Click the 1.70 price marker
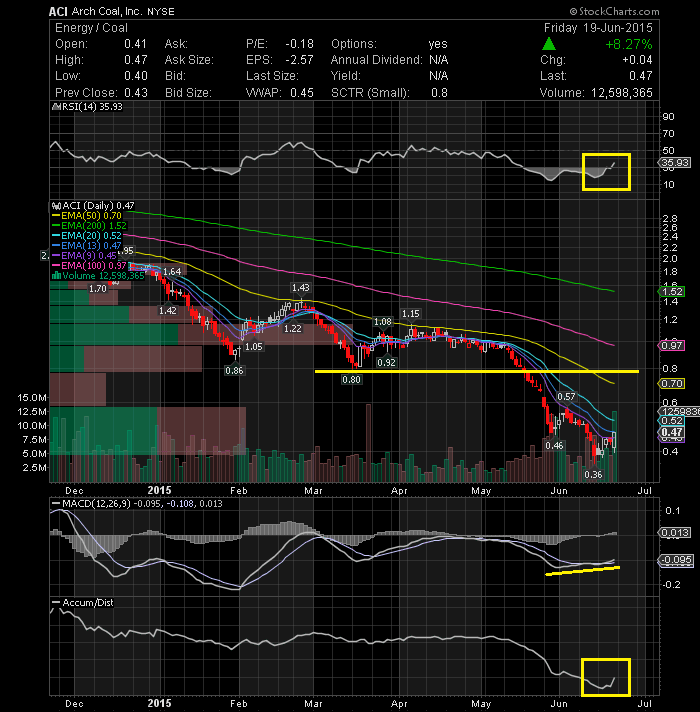 [98, 289]
